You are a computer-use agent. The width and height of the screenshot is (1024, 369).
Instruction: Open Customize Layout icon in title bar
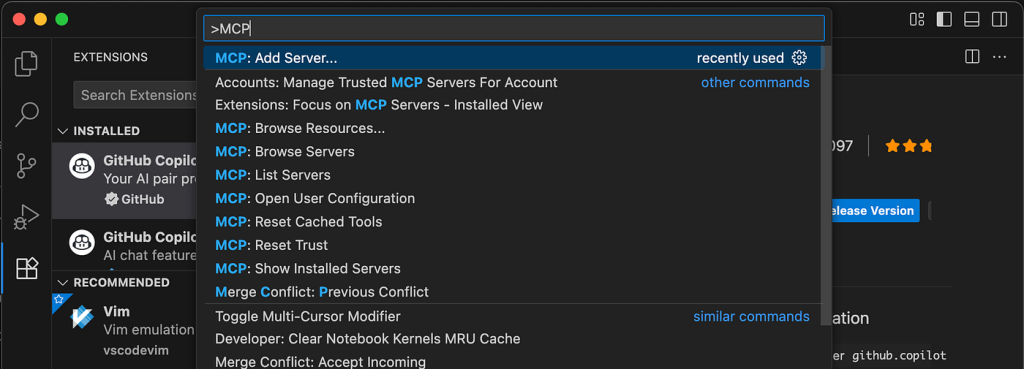917,20
